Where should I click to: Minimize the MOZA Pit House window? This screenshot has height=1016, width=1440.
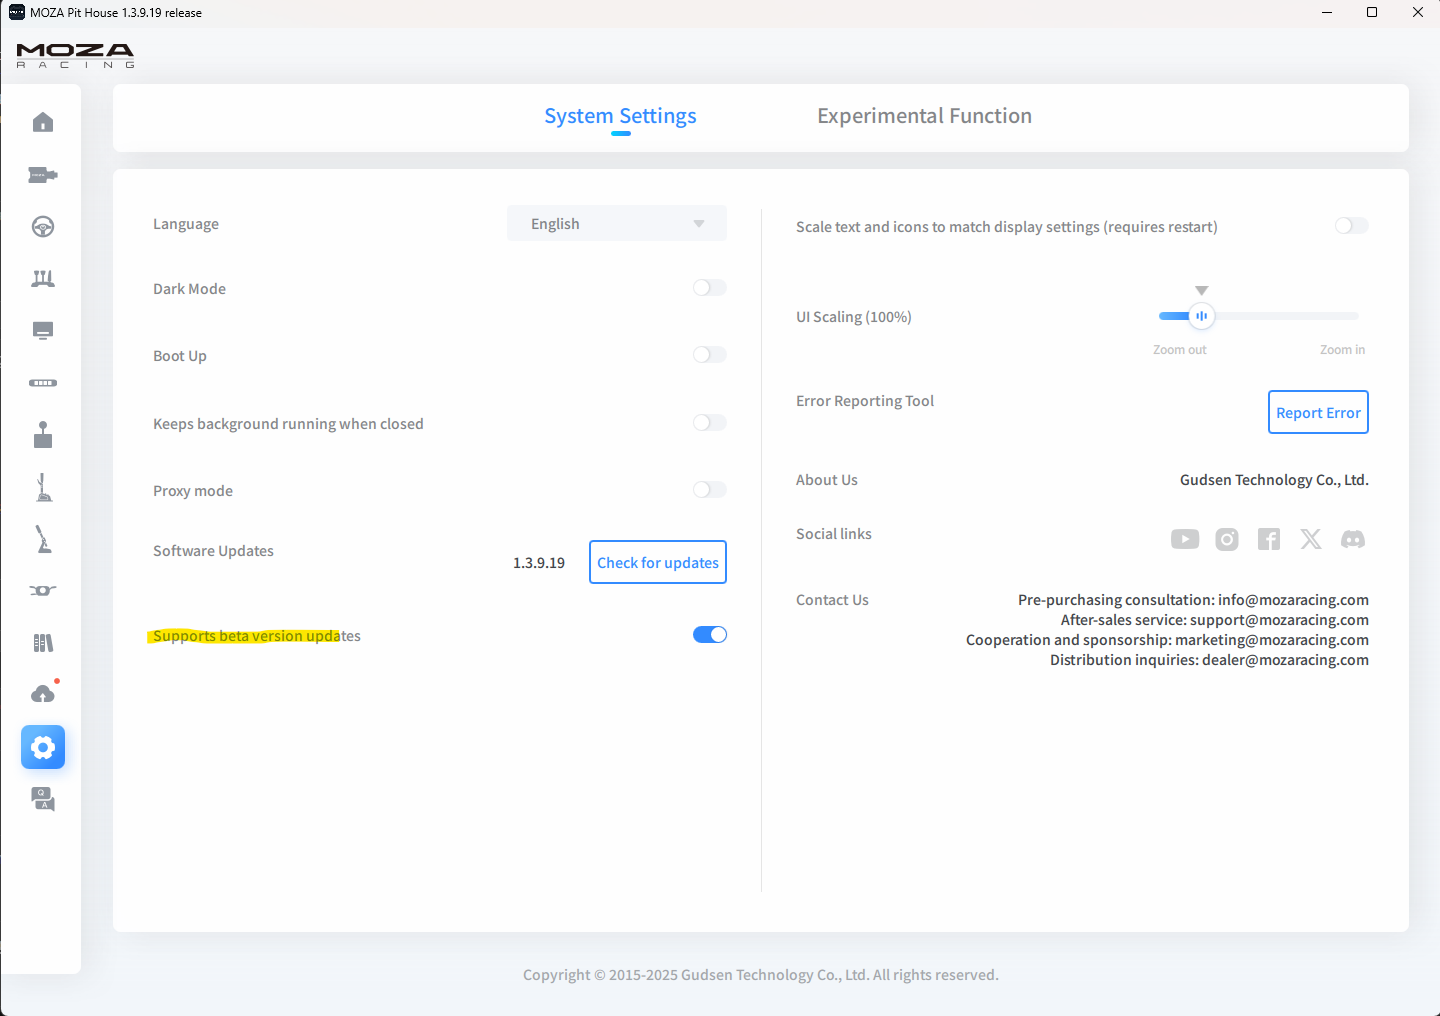[1327, 12]
